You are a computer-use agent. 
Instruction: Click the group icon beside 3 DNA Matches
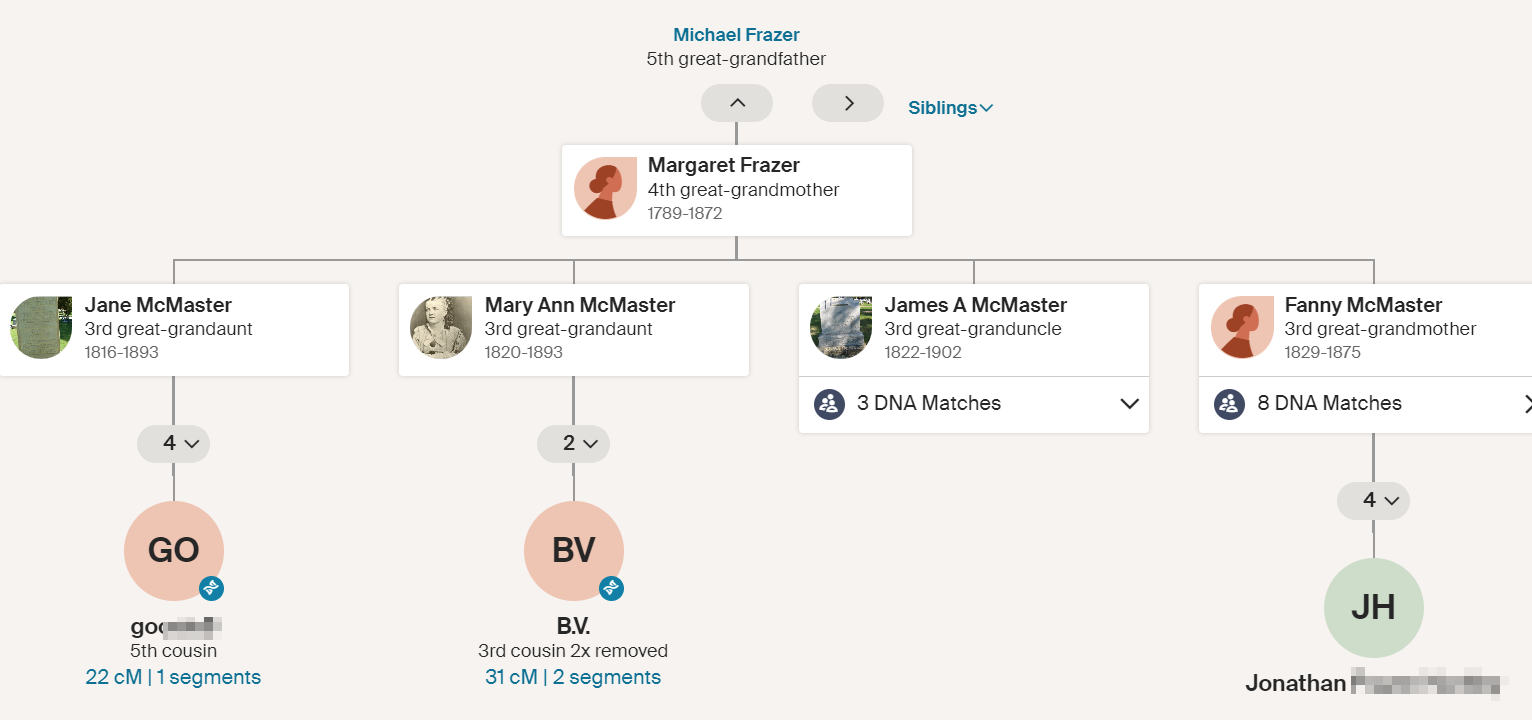tap(829, 404)
